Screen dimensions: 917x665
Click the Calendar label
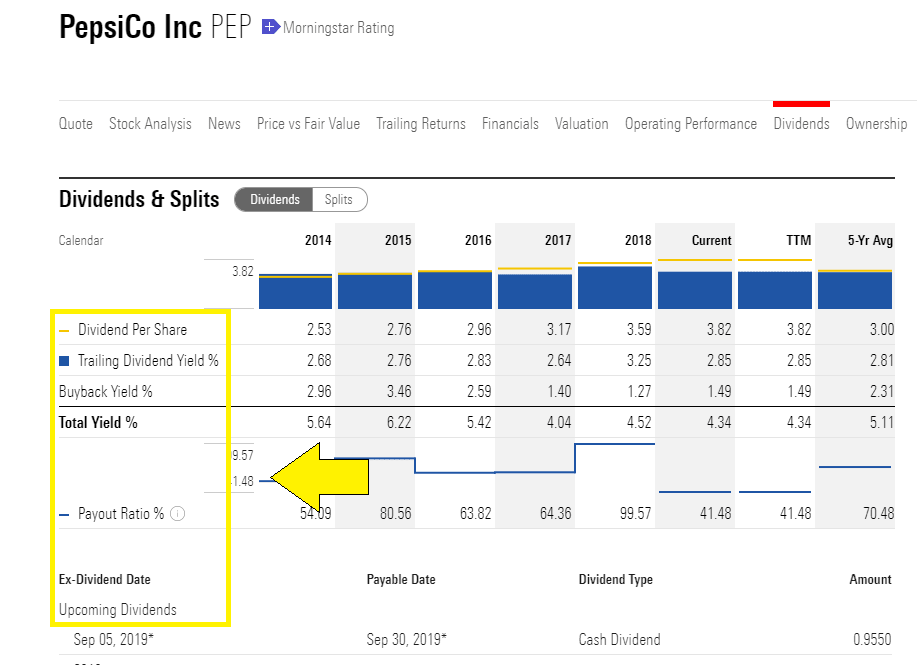pyautogui.click(x=81, y=240)
